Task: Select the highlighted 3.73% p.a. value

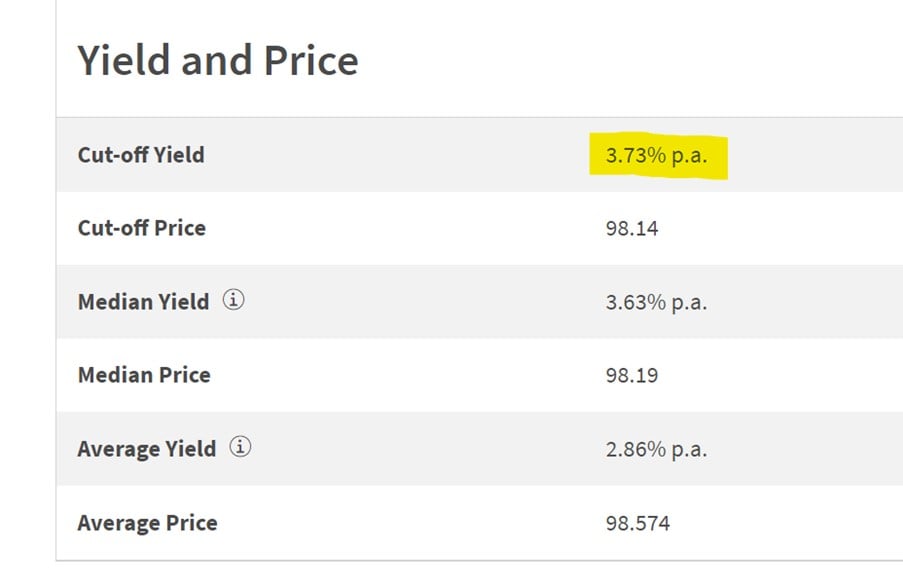Action: click(656, 155)
